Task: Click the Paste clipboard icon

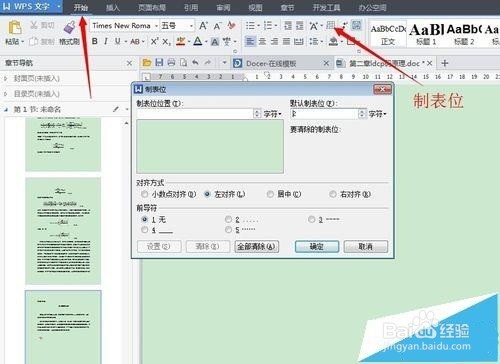Action: (15, 27)
